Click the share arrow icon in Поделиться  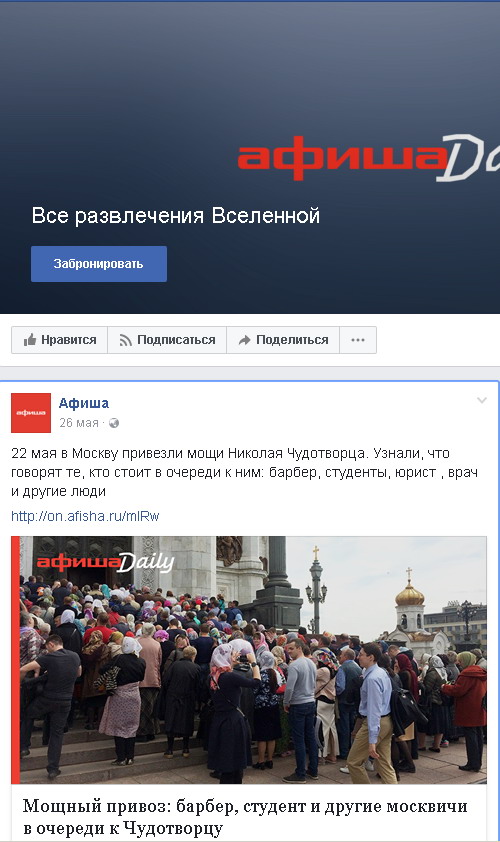coord(244,340)
